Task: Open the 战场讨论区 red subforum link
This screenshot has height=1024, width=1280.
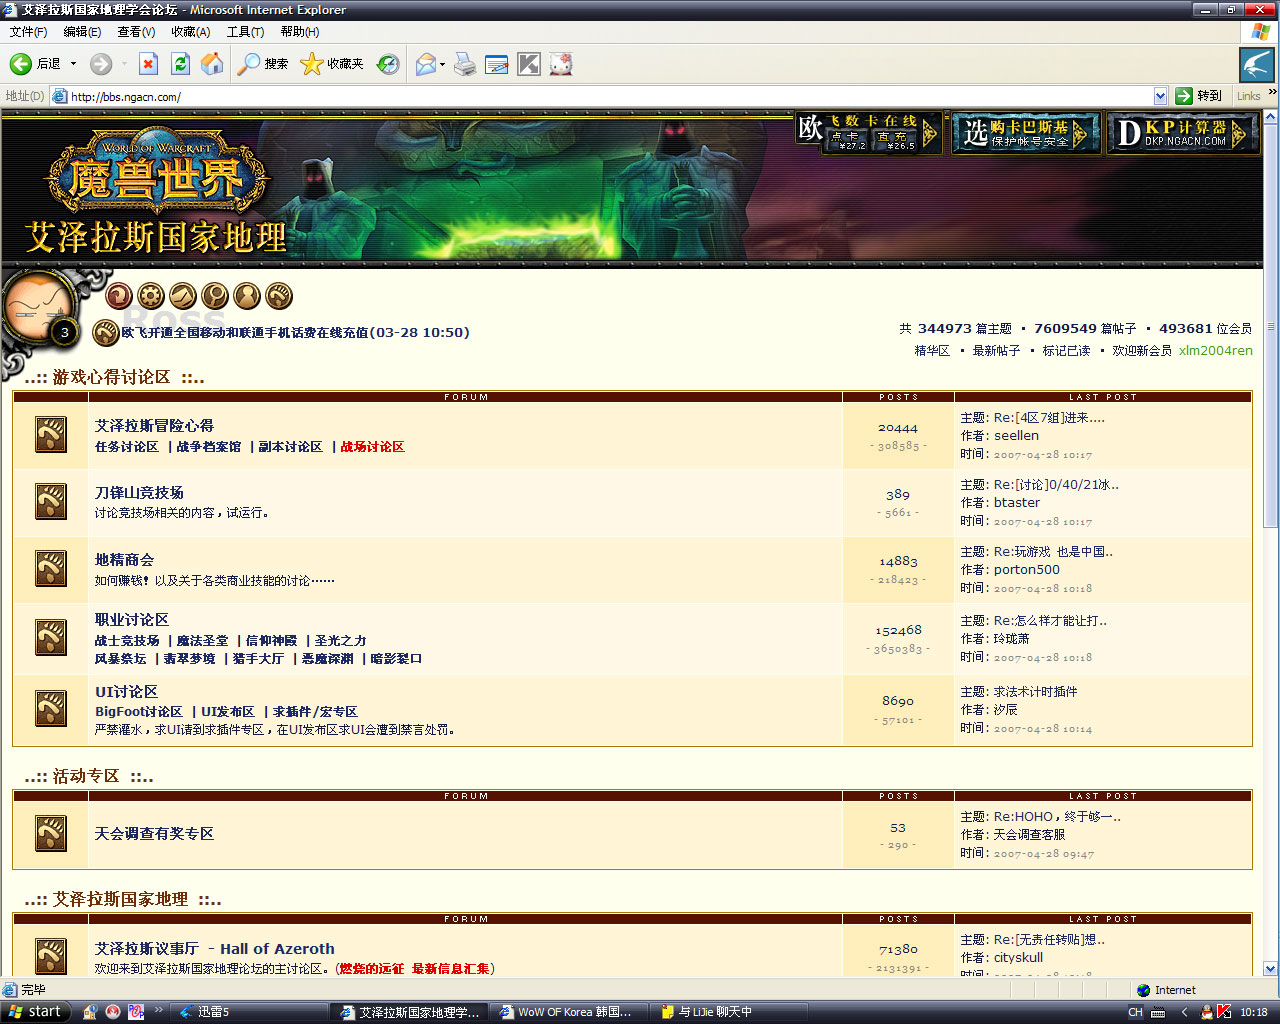Action: pos(372,447)
